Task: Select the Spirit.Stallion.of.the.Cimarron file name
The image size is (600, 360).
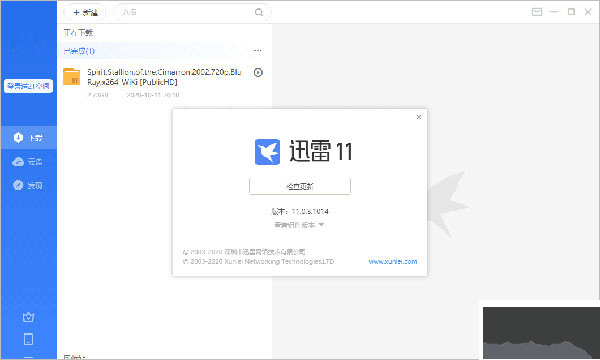Action: click(x=165, y=77)
